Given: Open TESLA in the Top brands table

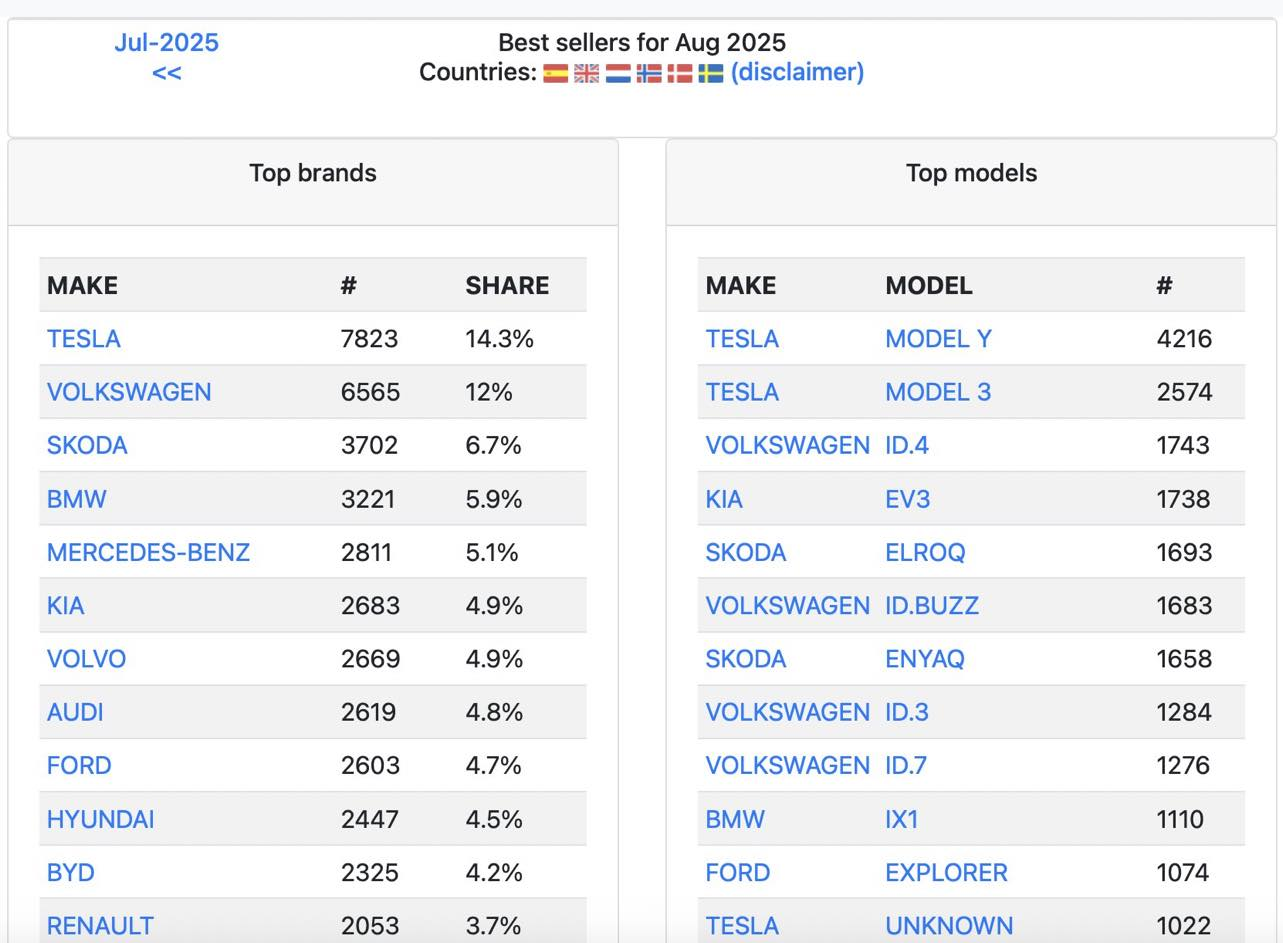Looking at the screenshot, I should [84, 339].
